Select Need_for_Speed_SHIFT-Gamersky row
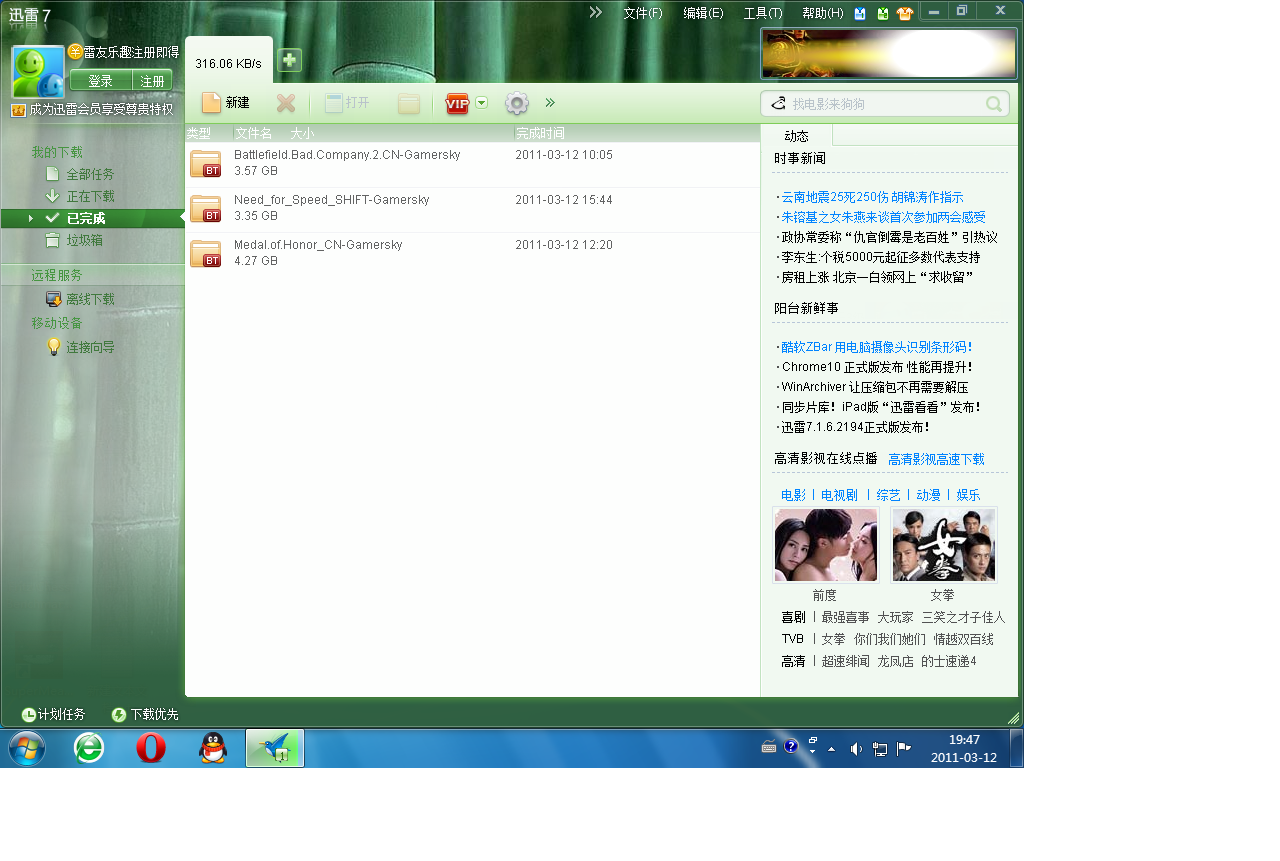This screenshot has height=861, width=1280. [x=472, y=209]
